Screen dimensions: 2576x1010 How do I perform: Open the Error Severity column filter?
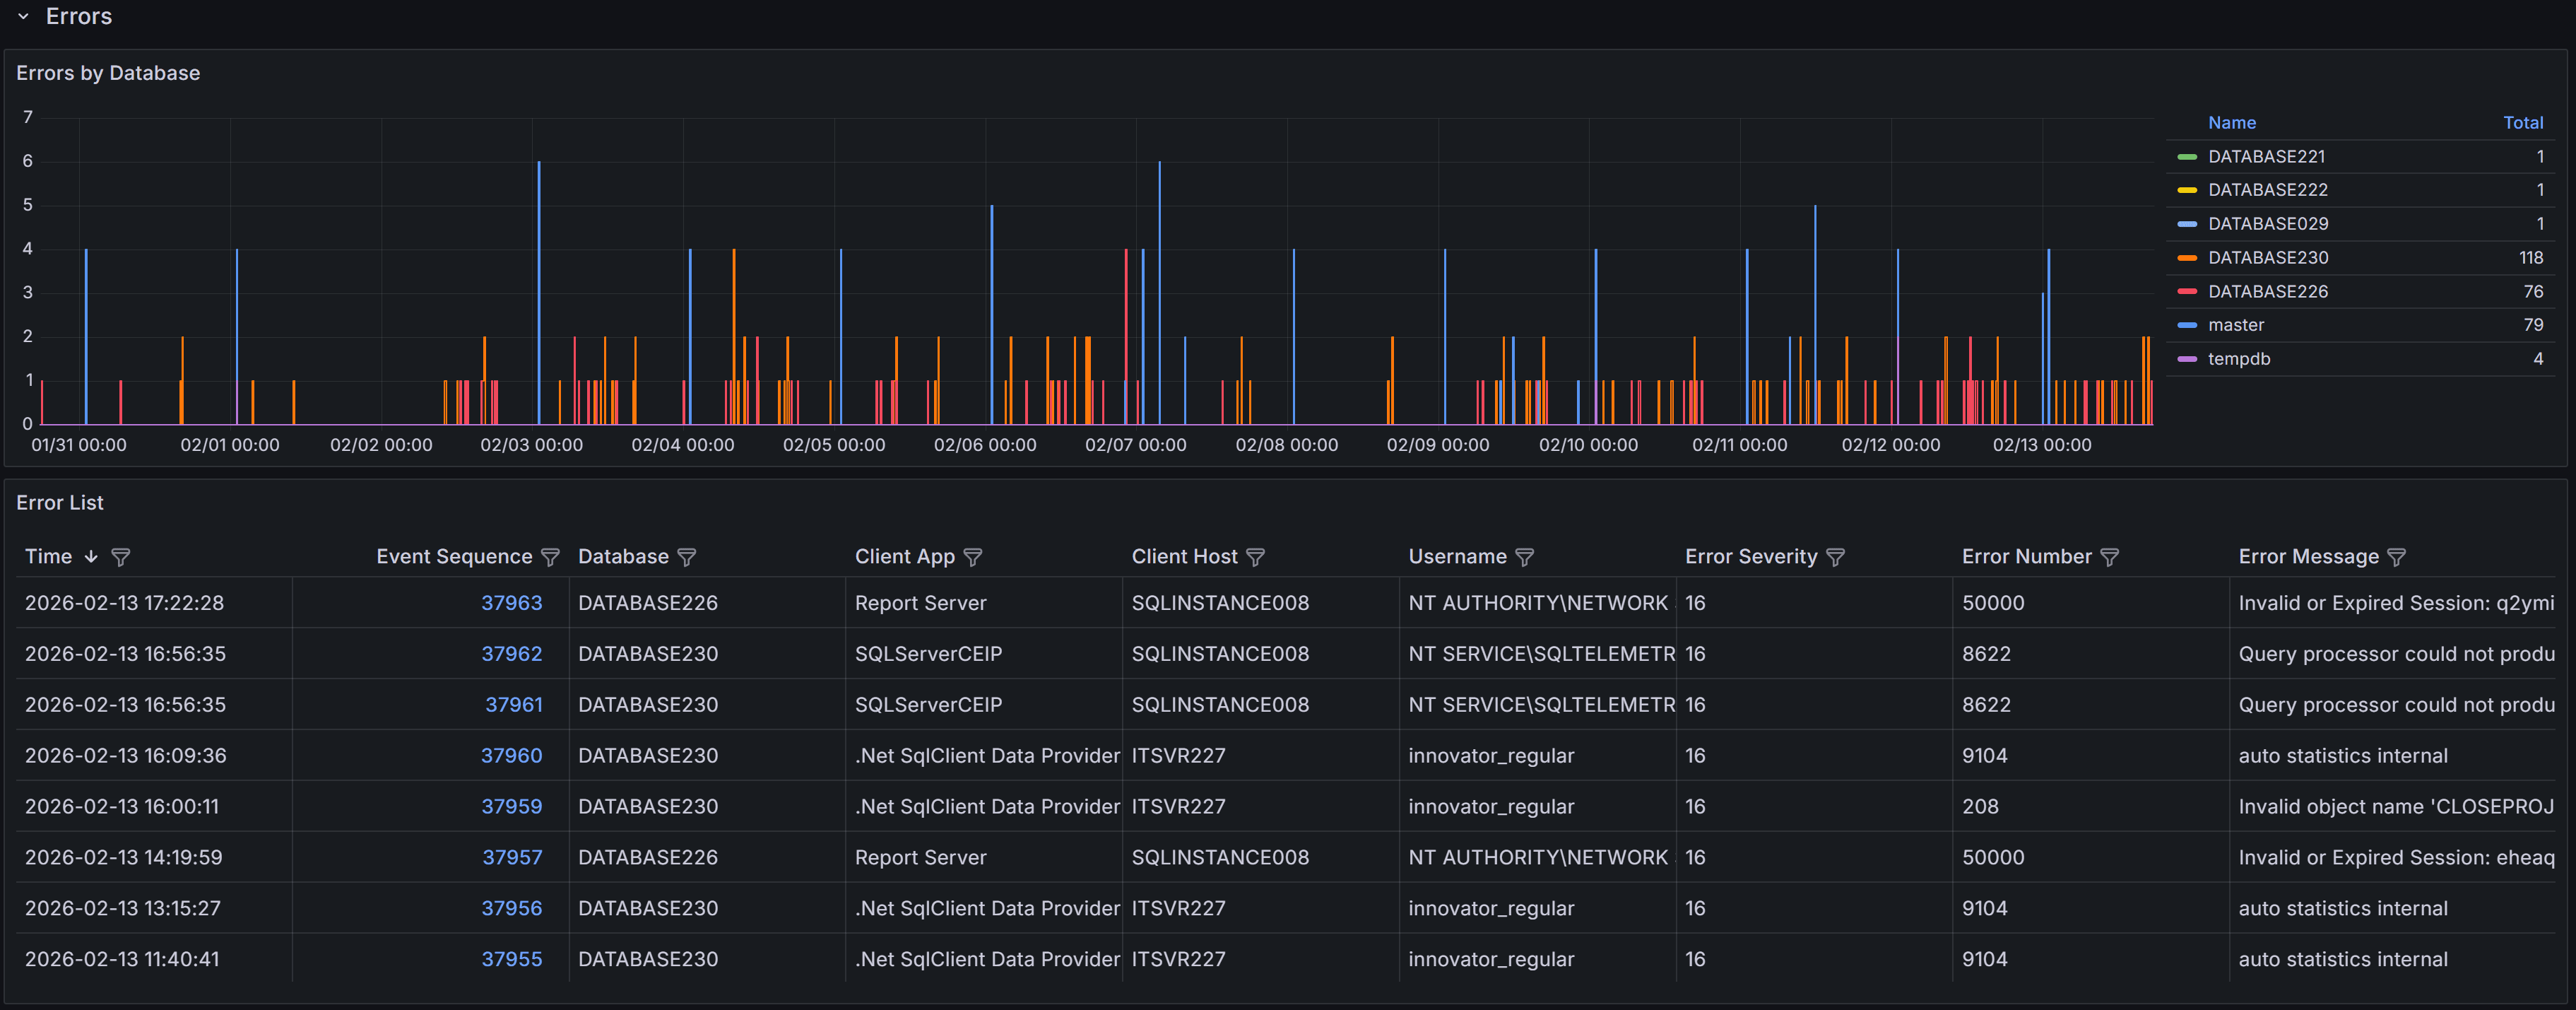(1835, 557)
